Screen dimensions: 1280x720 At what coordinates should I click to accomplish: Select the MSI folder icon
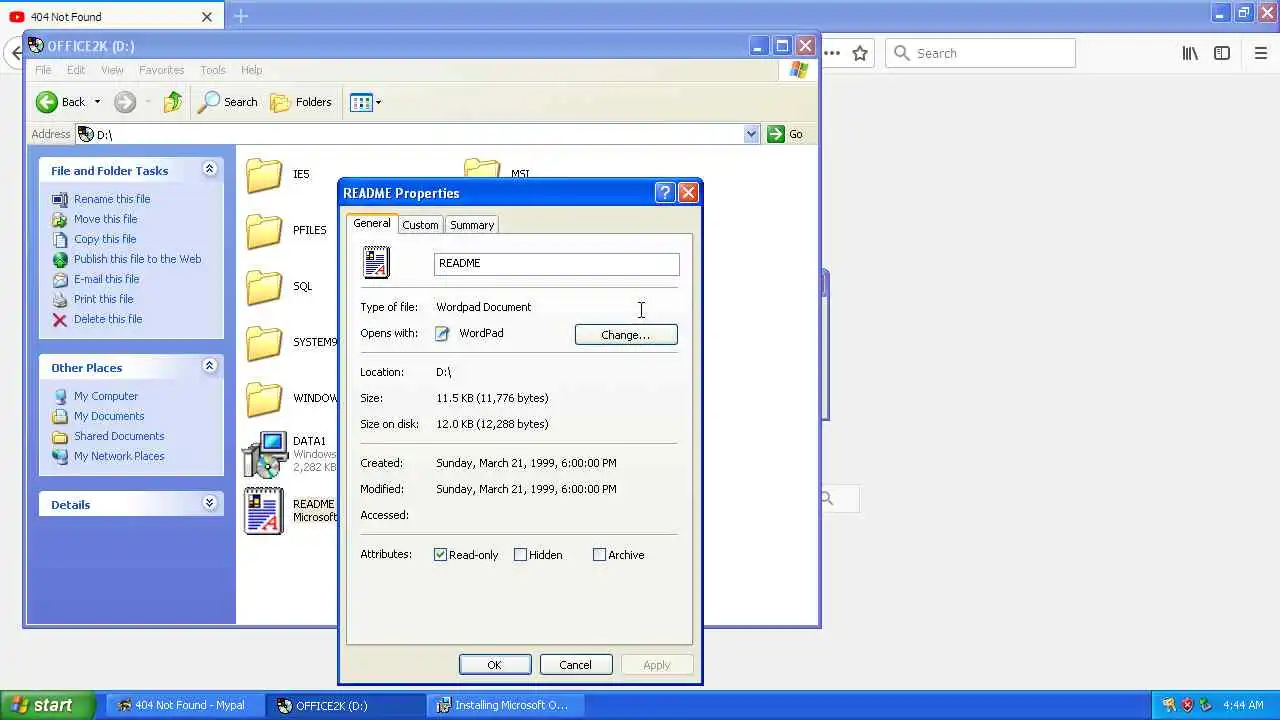coord(482,168)
